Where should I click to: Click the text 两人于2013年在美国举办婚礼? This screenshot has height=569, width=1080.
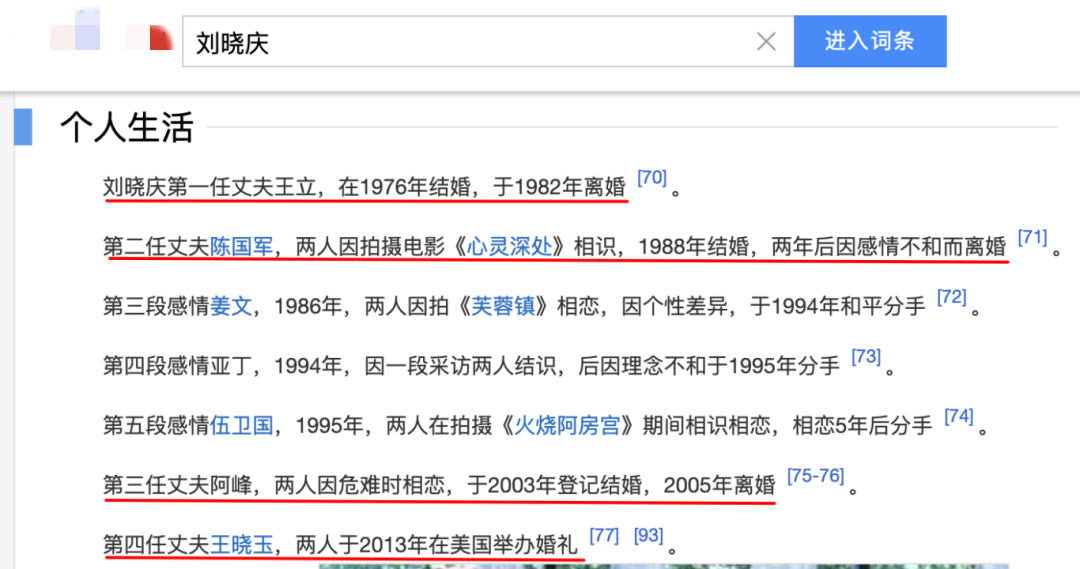[436, 546]
